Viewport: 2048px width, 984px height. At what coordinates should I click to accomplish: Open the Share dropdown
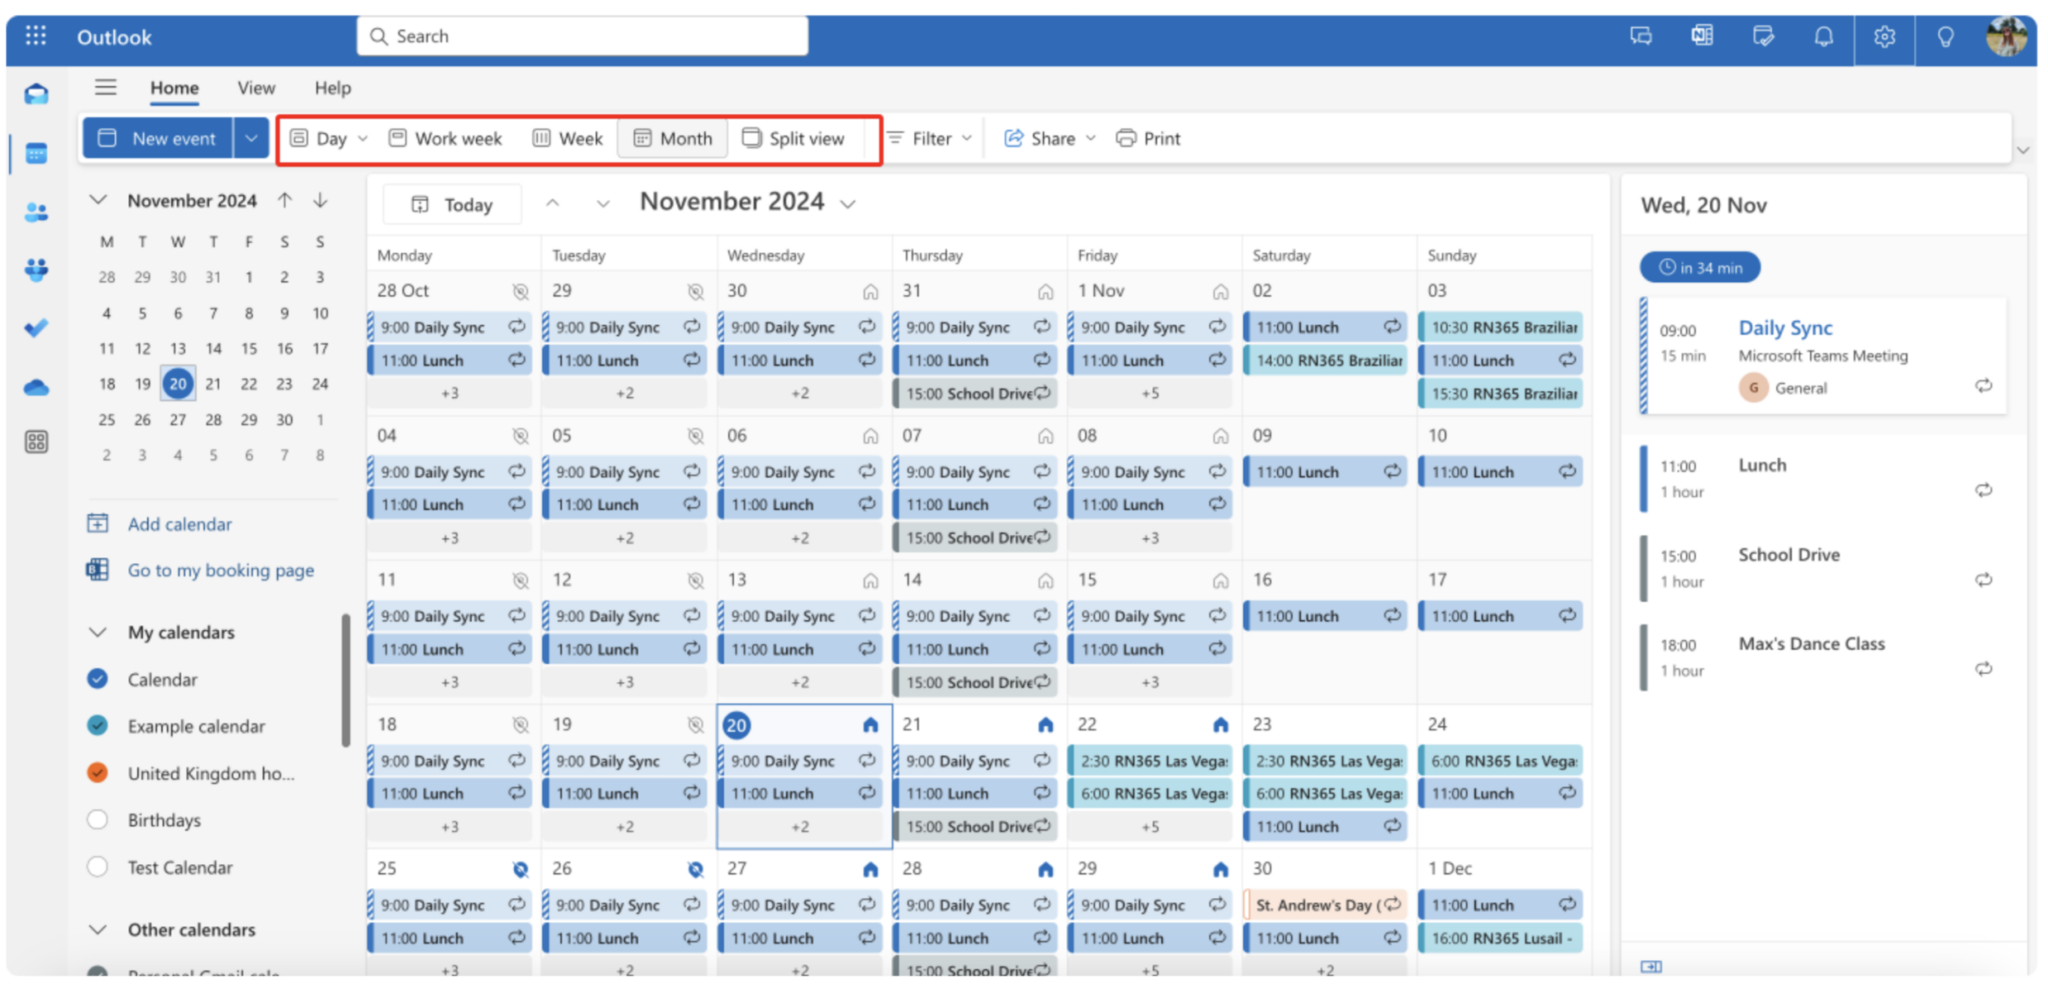tap(1050, 138)
